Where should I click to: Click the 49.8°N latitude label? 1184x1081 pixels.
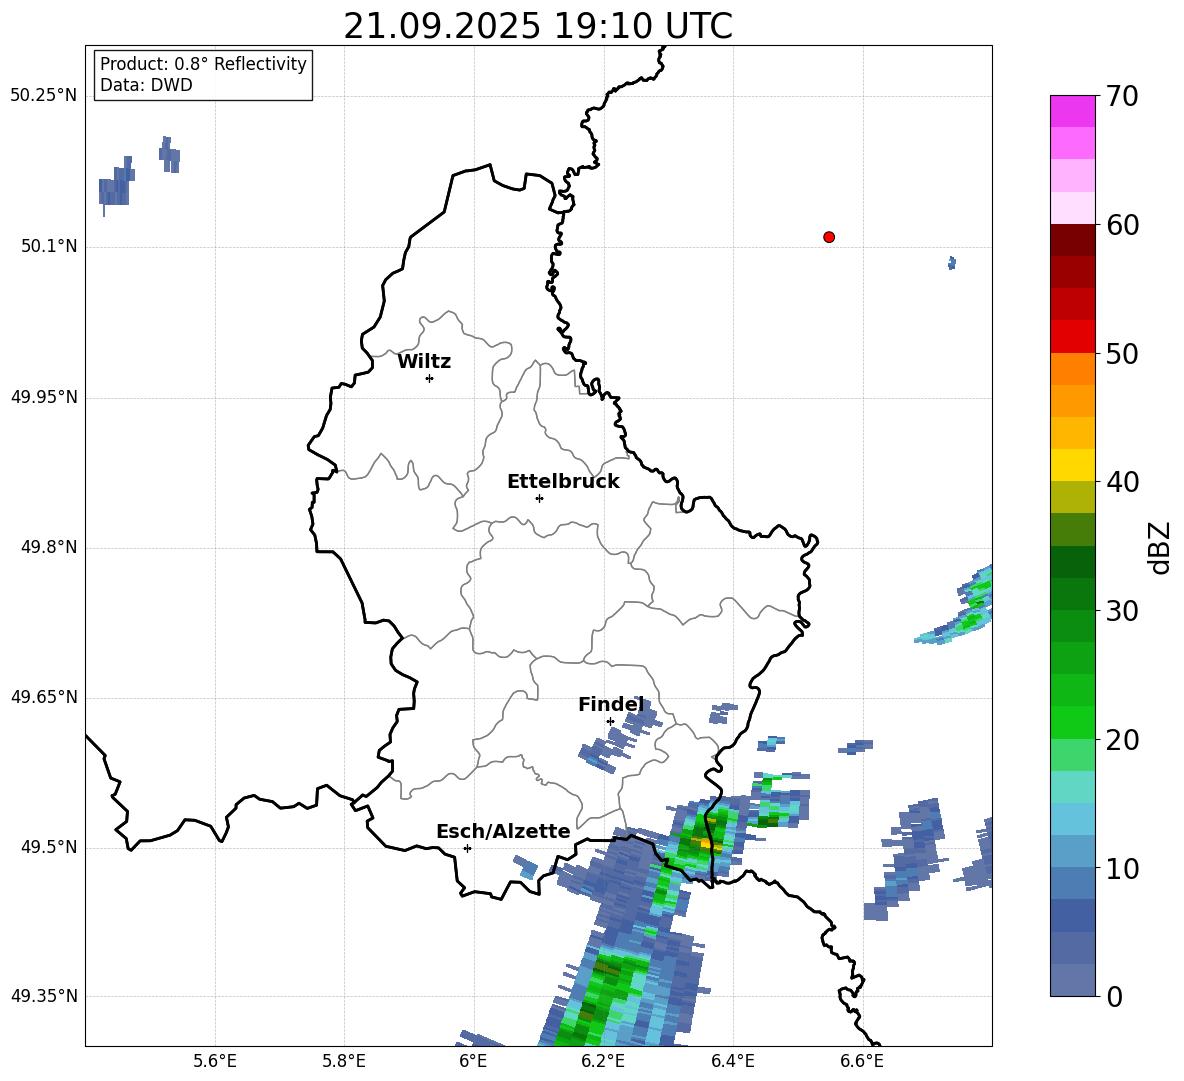point(49,547)
